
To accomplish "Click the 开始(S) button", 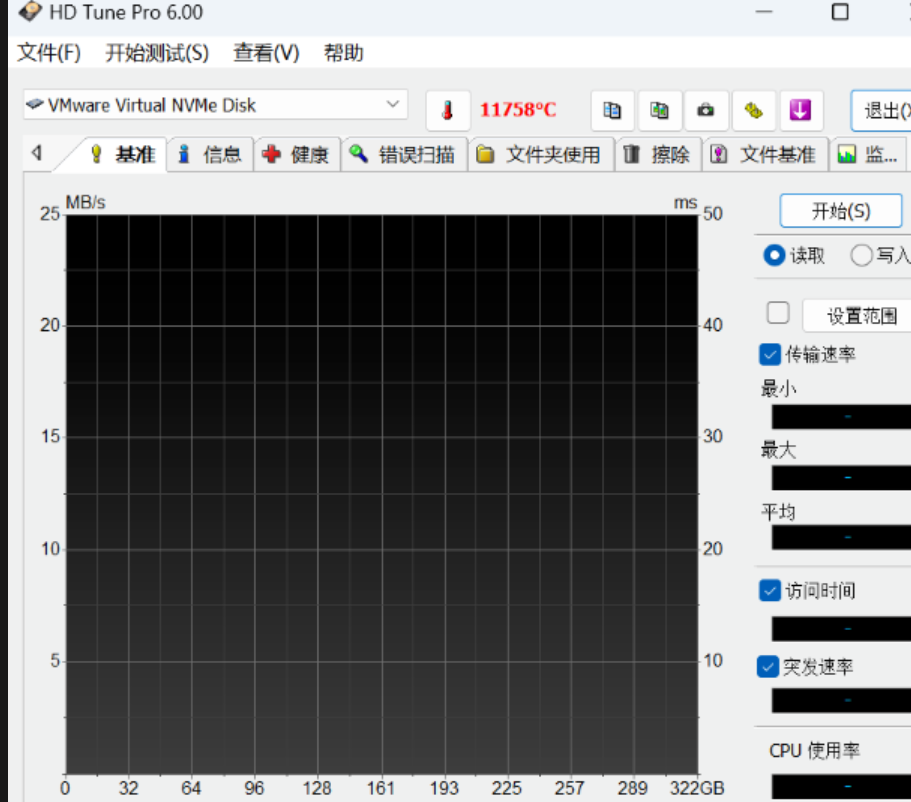I will coord(841,211).
